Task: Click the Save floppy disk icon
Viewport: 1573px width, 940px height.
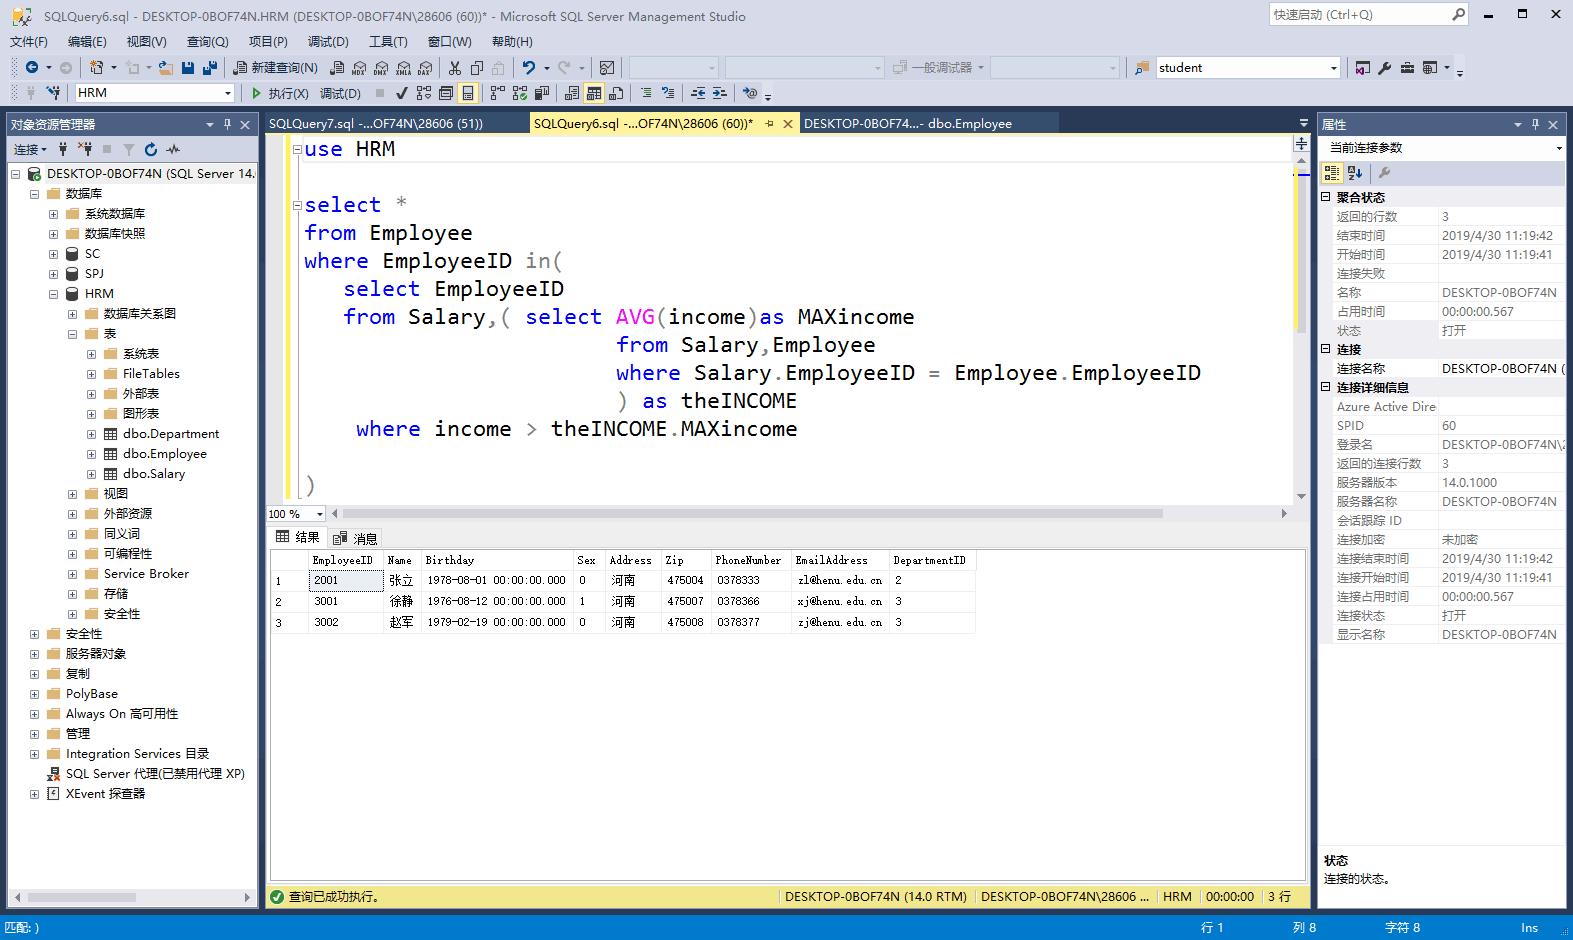Action: (x=188, y=67)
